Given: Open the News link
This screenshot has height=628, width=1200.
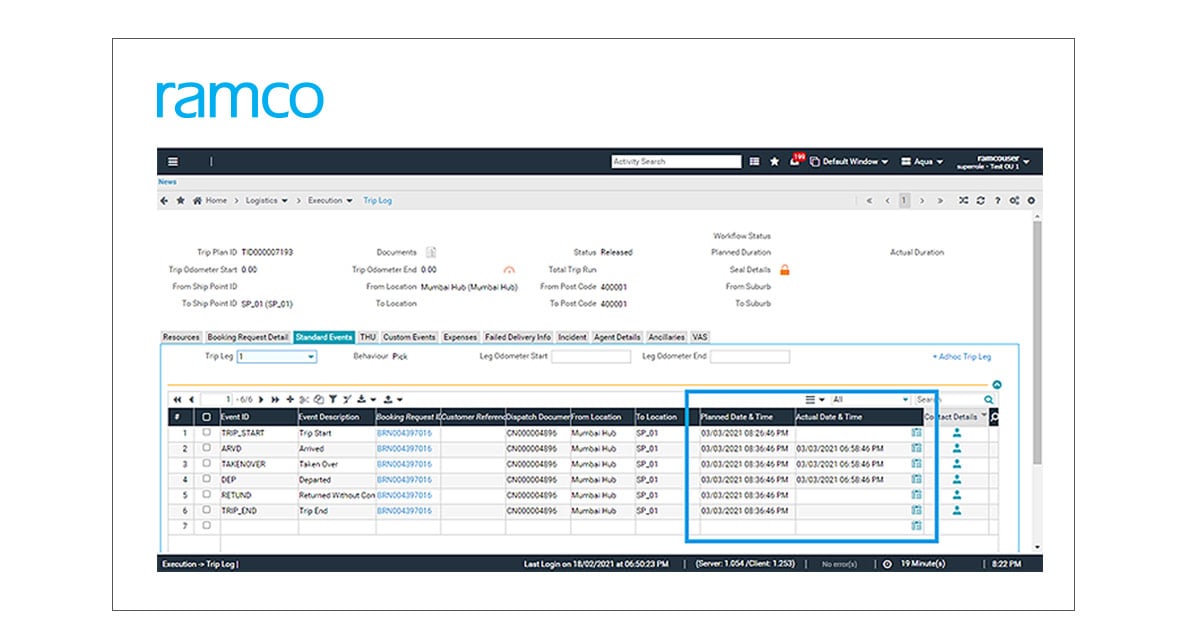Looking at the screenshot, I should pos(167,182).
